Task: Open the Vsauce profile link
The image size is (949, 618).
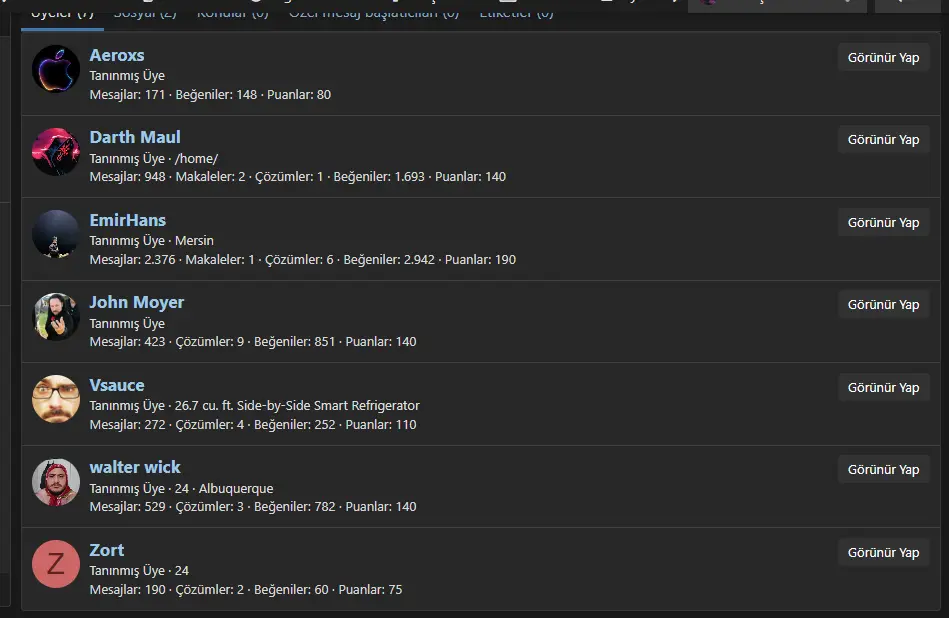Action: tap(117, 385)
